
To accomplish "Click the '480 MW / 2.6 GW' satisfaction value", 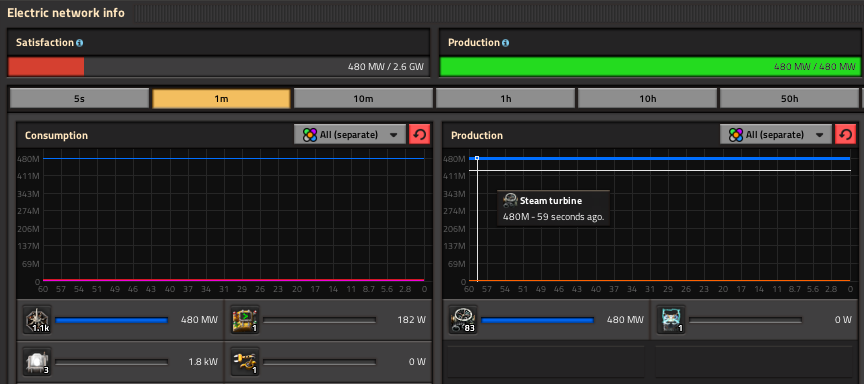I will (x=386, y=67).
